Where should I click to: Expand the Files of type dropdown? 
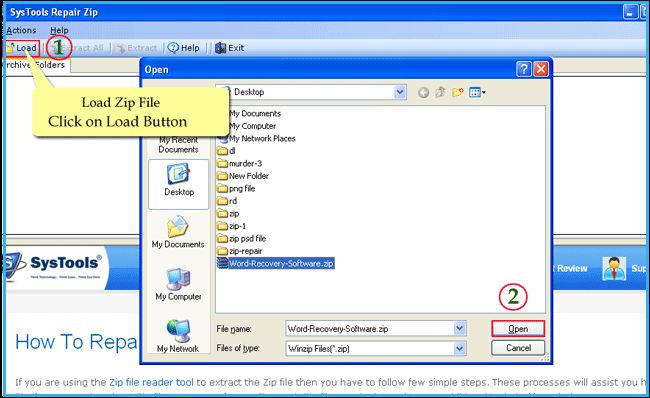click(x=459, y=348)
